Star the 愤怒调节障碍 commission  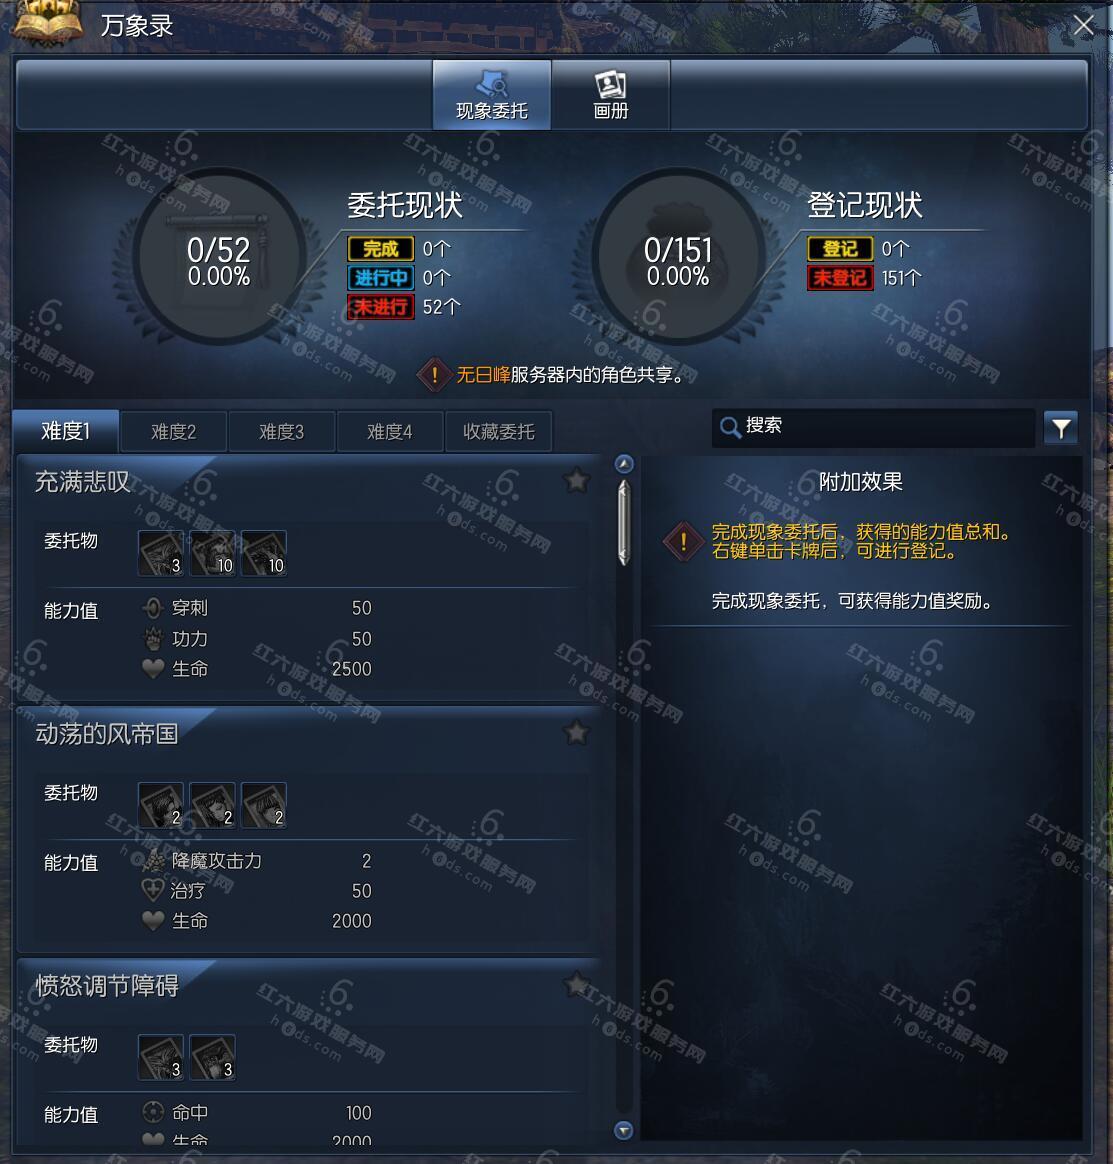576,985
